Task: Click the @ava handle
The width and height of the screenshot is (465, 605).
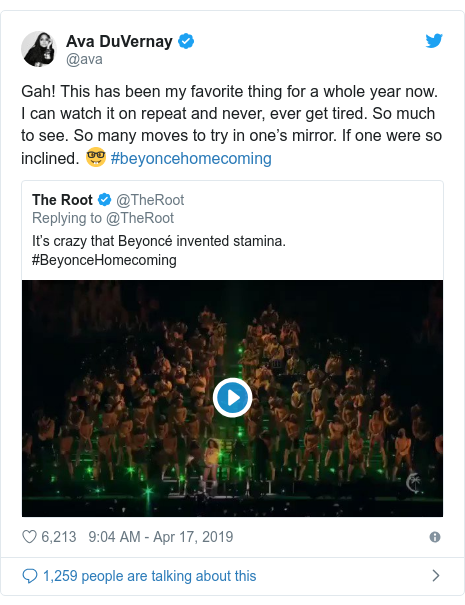Action: (84, 59)
